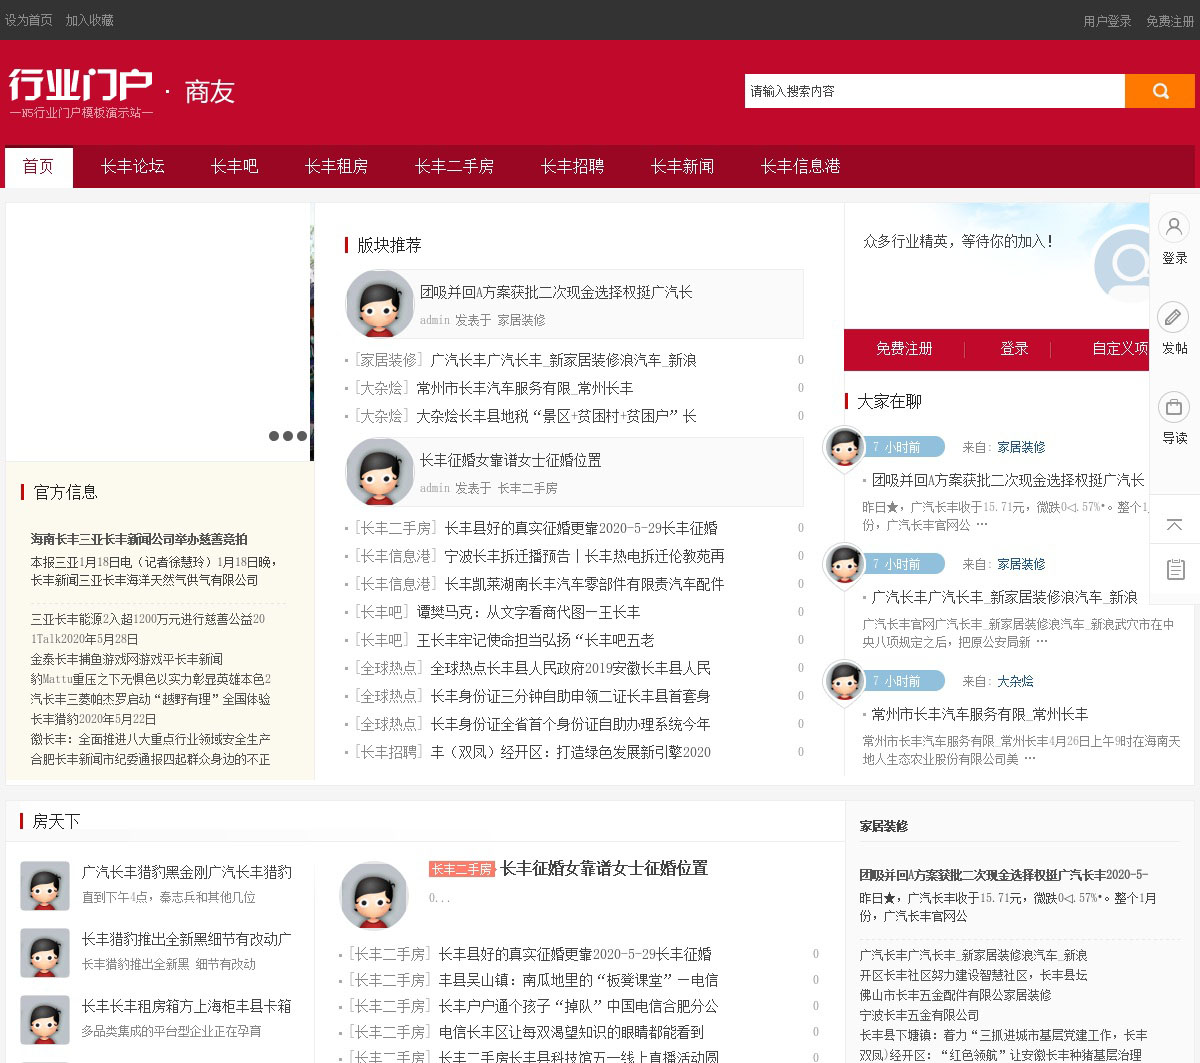Open 长丰猎豹推出全新黑细节有改动广

[x=187, y=939]
